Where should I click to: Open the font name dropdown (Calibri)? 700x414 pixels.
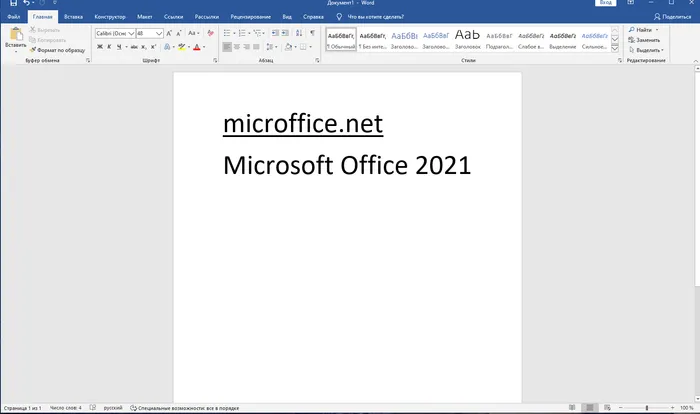[x=131, y=33]
